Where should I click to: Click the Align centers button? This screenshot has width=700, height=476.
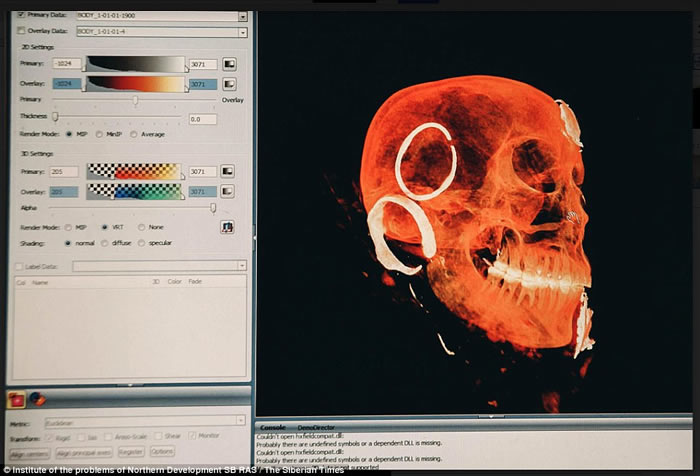[30, 453]
